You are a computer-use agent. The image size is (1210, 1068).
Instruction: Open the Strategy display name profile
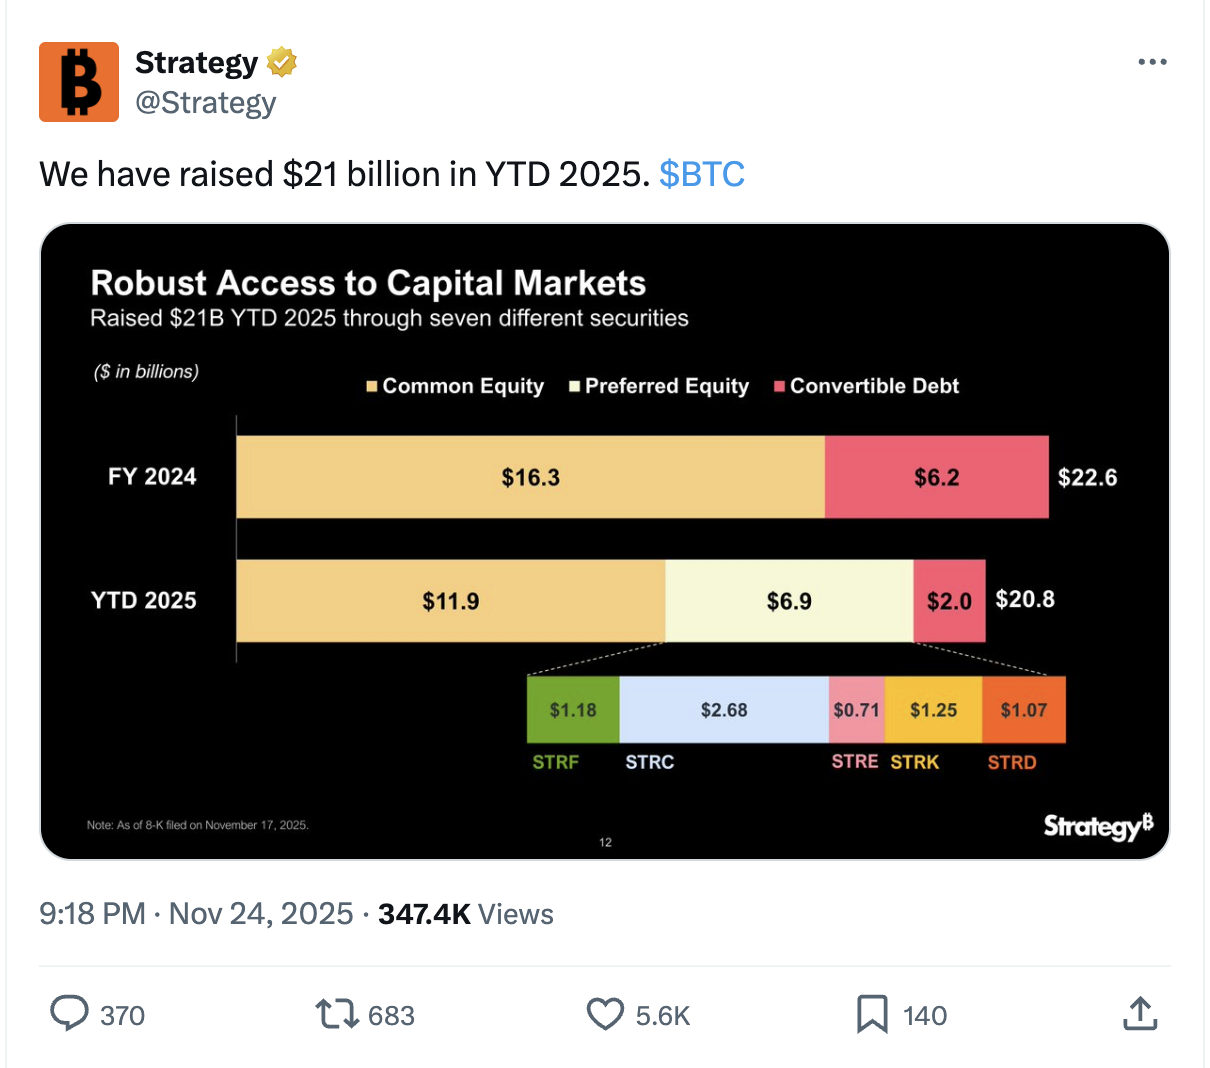(x=196, y=62)
